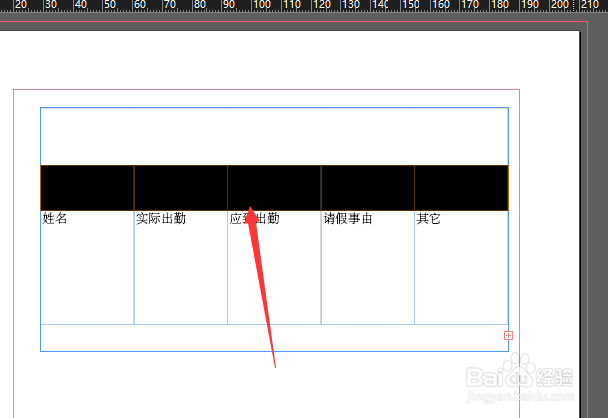Click the '姓名' table cell
Image resolution: width=608 pixels, height=418 pixels.
[87, 268]
